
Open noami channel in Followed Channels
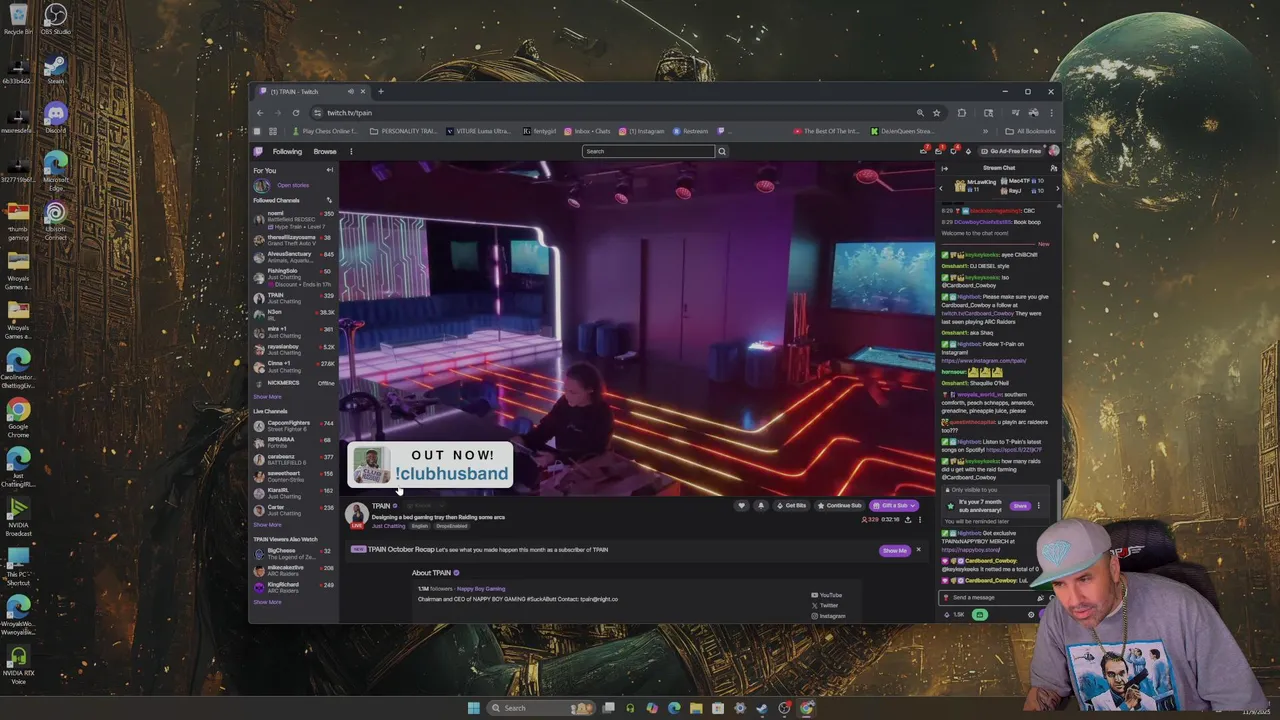(x=293, y=220)
